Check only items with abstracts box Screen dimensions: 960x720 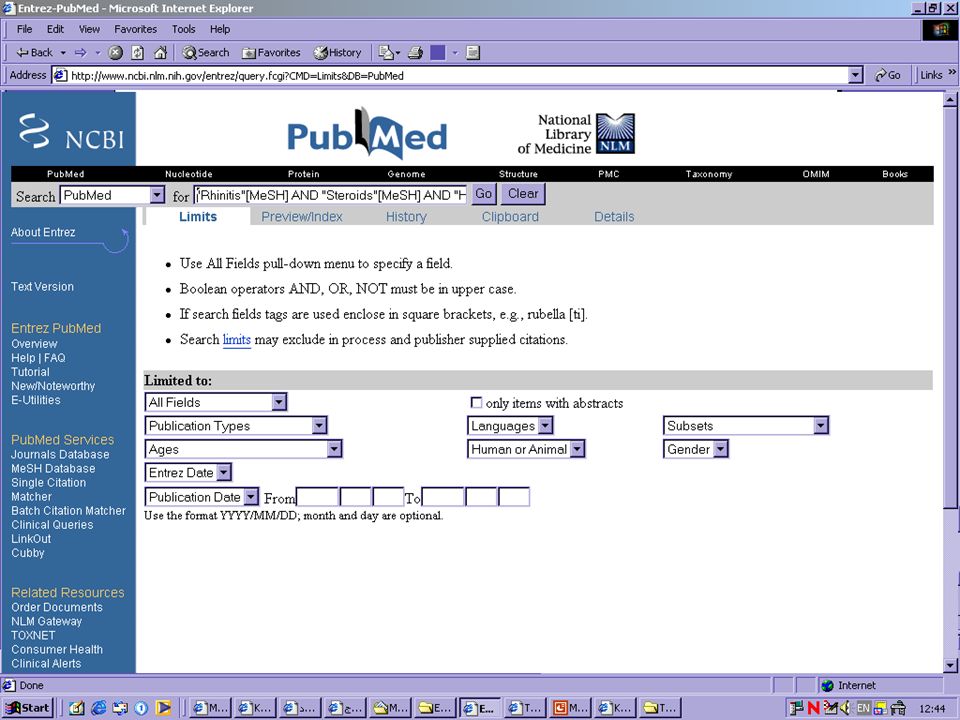point(476,402)
